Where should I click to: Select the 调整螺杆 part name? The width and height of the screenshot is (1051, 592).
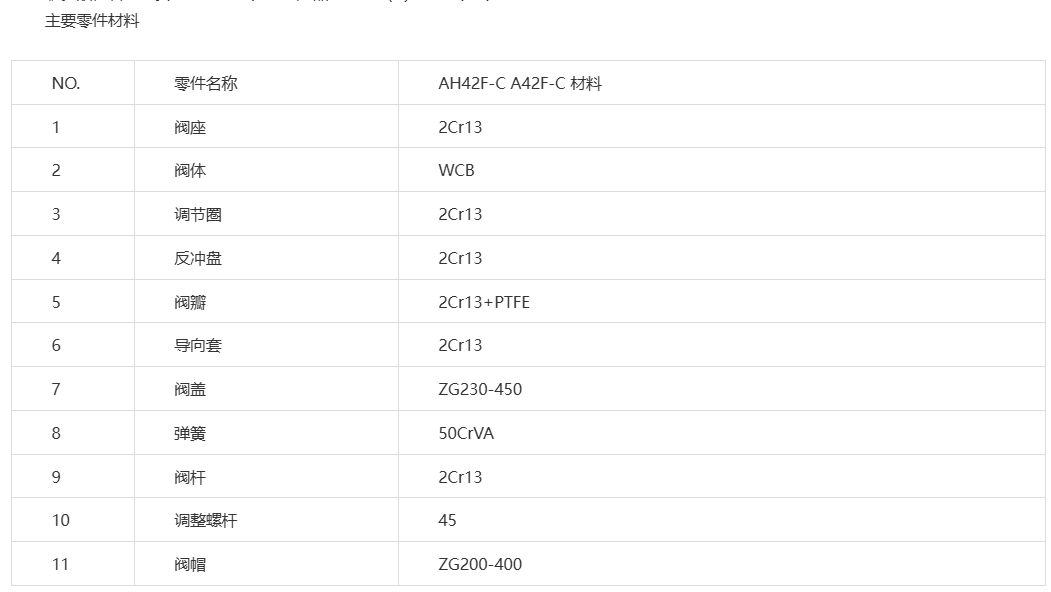tap(206, 520)
